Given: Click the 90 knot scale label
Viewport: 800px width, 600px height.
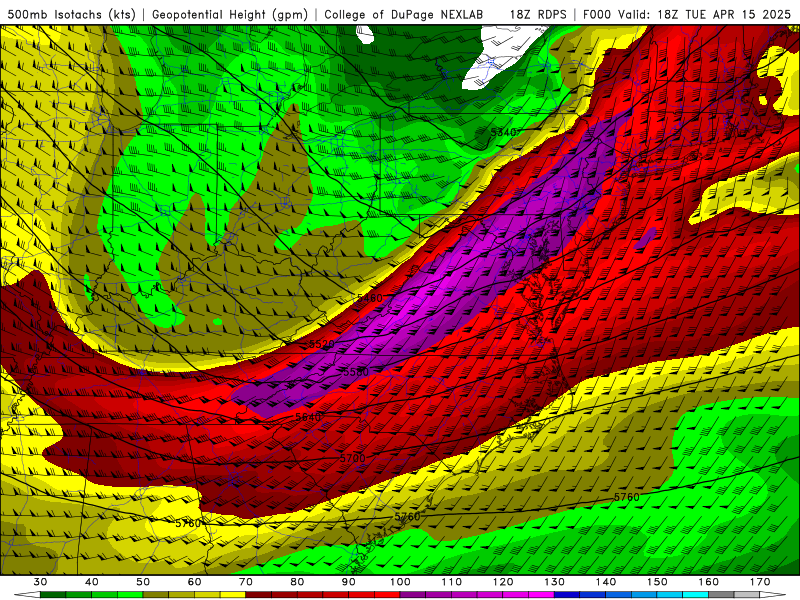Looking at the screenshot, I should pyautogui.click(x=349, y=582).
